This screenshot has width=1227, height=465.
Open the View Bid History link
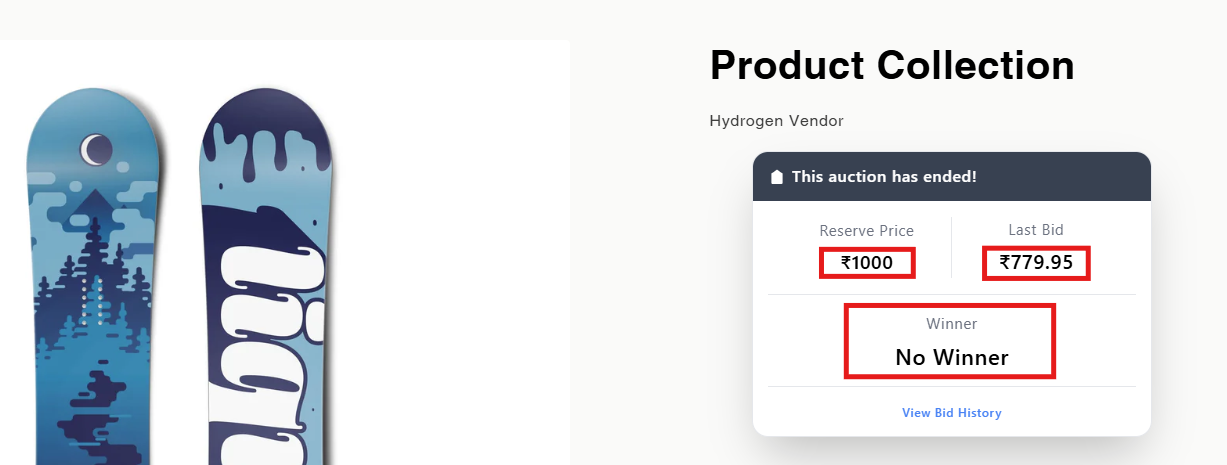tap(951, 413)
